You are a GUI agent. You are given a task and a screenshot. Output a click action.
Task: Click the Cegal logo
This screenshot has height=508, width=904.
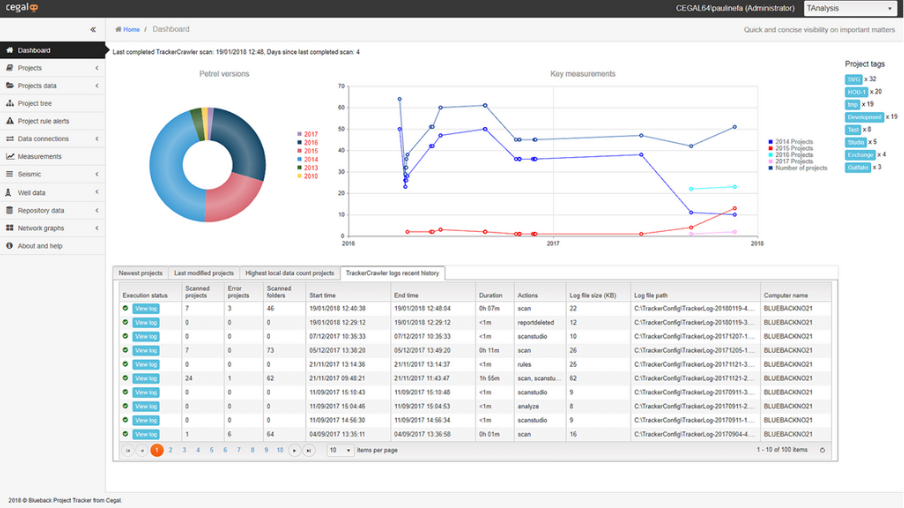point(22,7)
